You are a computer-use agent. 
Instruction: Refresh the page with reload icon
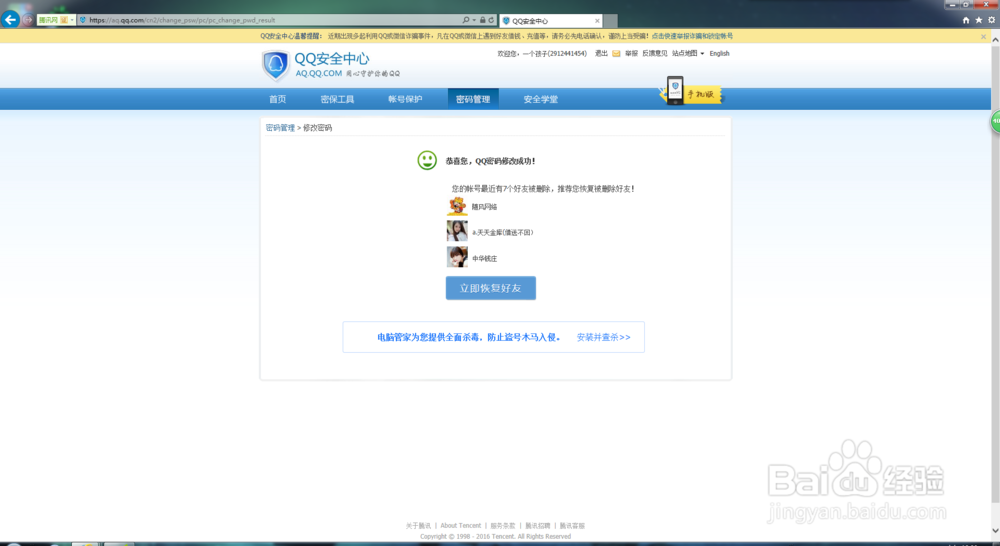click(x=491, y=20)
